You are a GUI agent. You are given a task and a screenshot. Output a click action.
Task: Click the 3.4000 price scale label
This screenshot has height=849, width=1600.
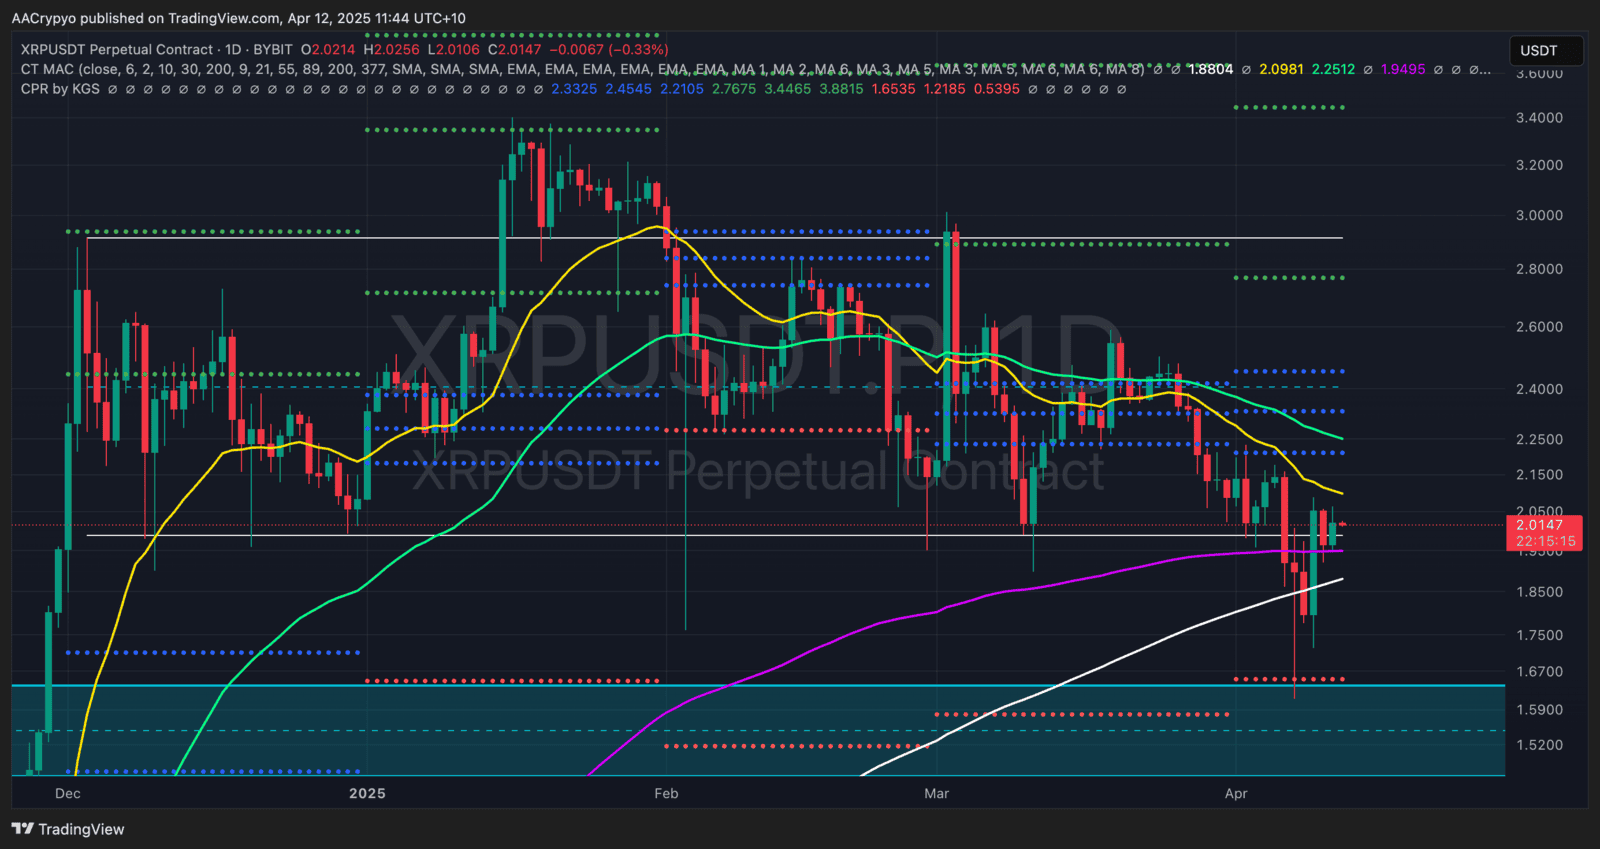(x=1539, y=118)
